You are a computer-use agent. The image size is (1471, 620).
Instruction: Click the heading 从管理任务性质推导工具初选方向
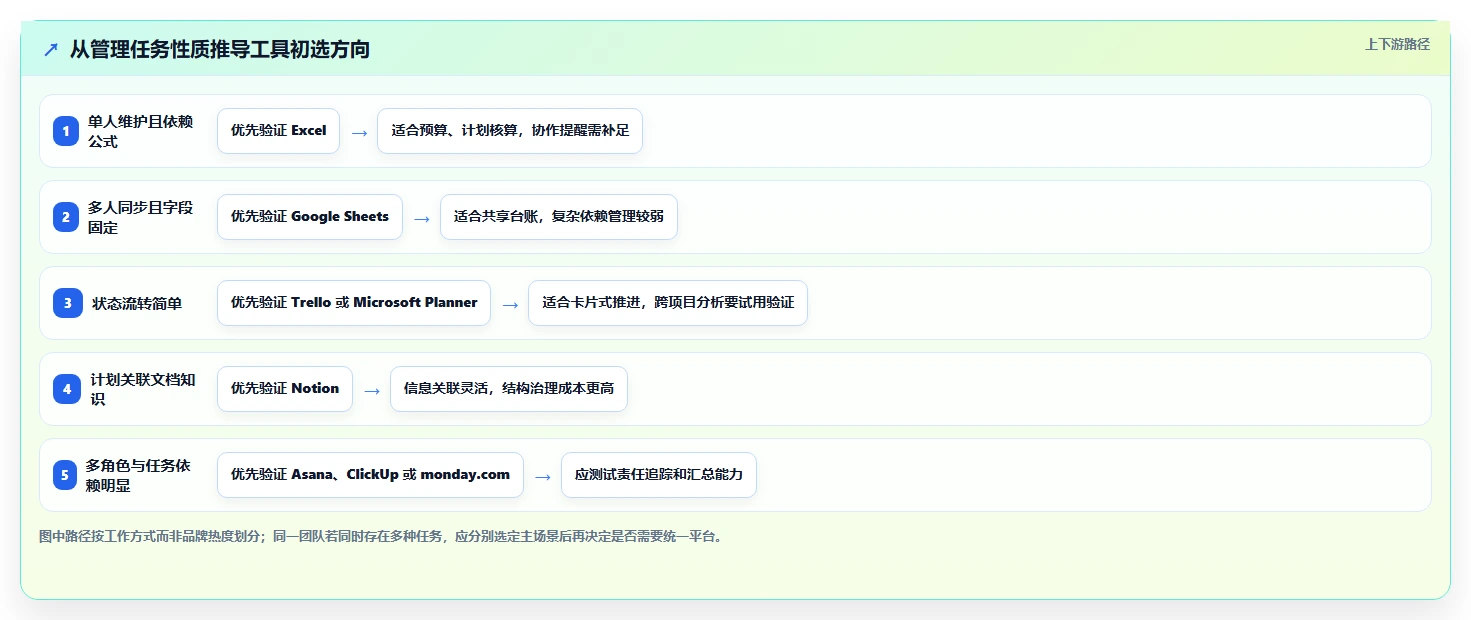pos(220,49)
